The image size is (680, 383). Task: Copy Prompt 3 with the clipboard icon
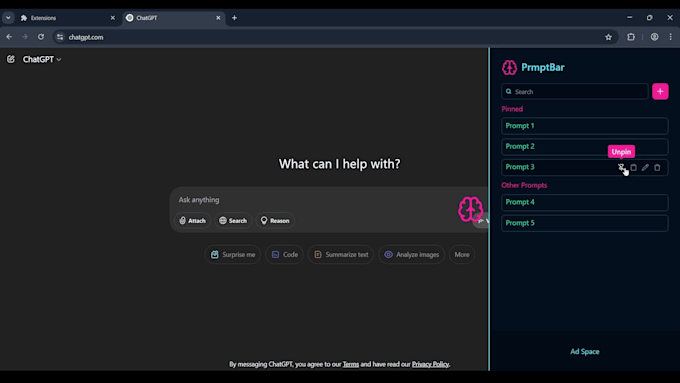[634, 167]
